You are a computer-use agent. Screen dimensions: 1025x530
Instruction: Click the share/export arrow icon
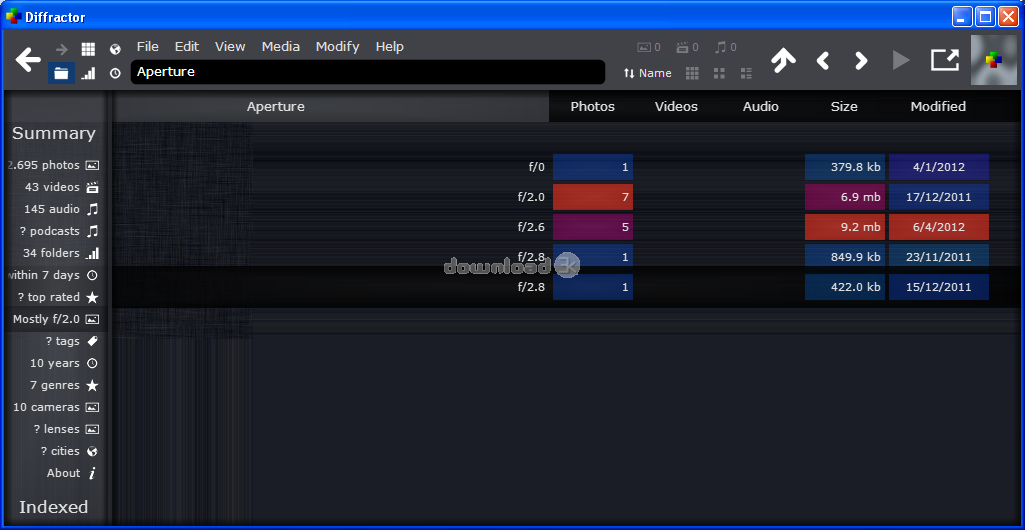pos(945,59)
